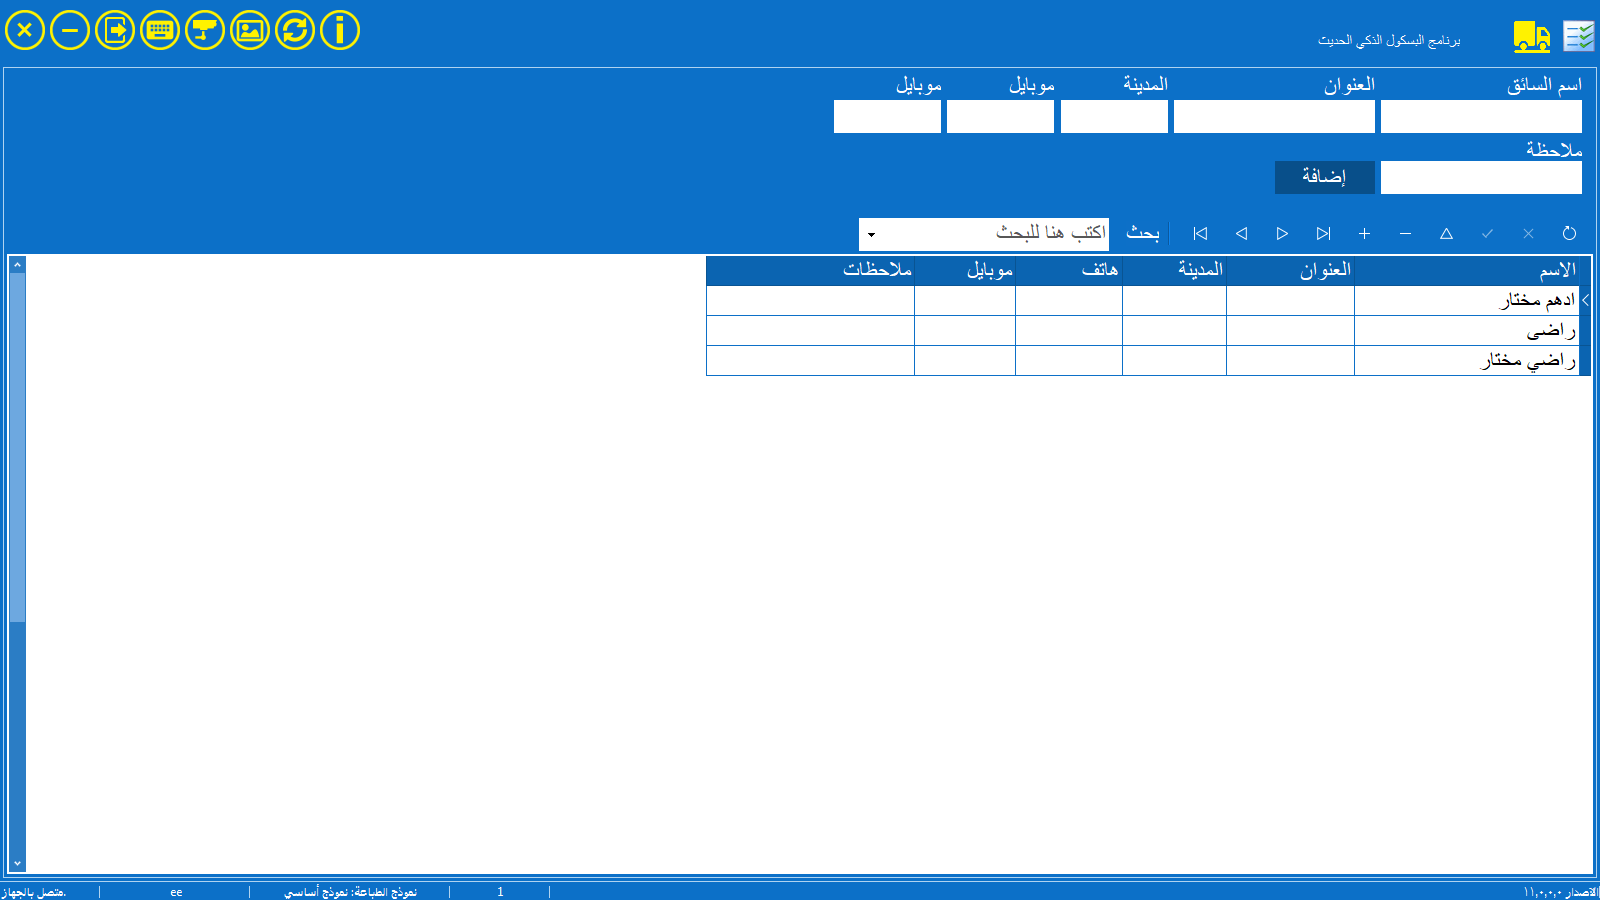Image resolution: width=1600 pixels, height=900 pixels.
Task: Click the plus insert record button
Action: pos(1364,233)
